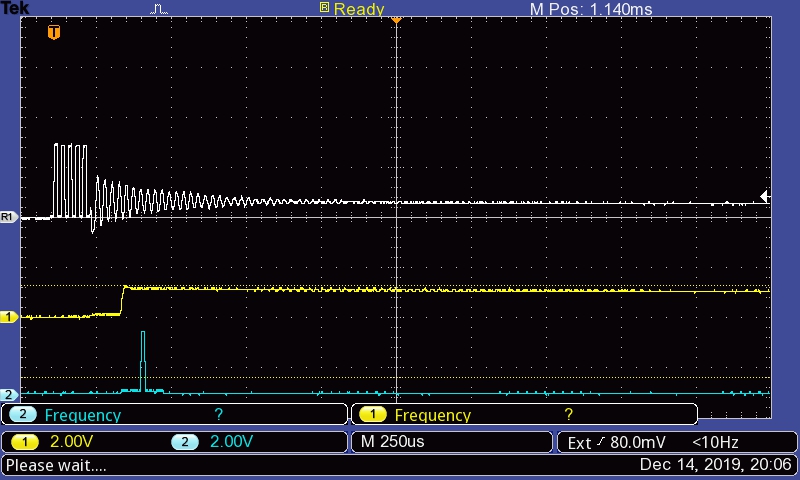Click the Please wait.... status message
This screenshot has width=800, height=480.
(56, 465)
